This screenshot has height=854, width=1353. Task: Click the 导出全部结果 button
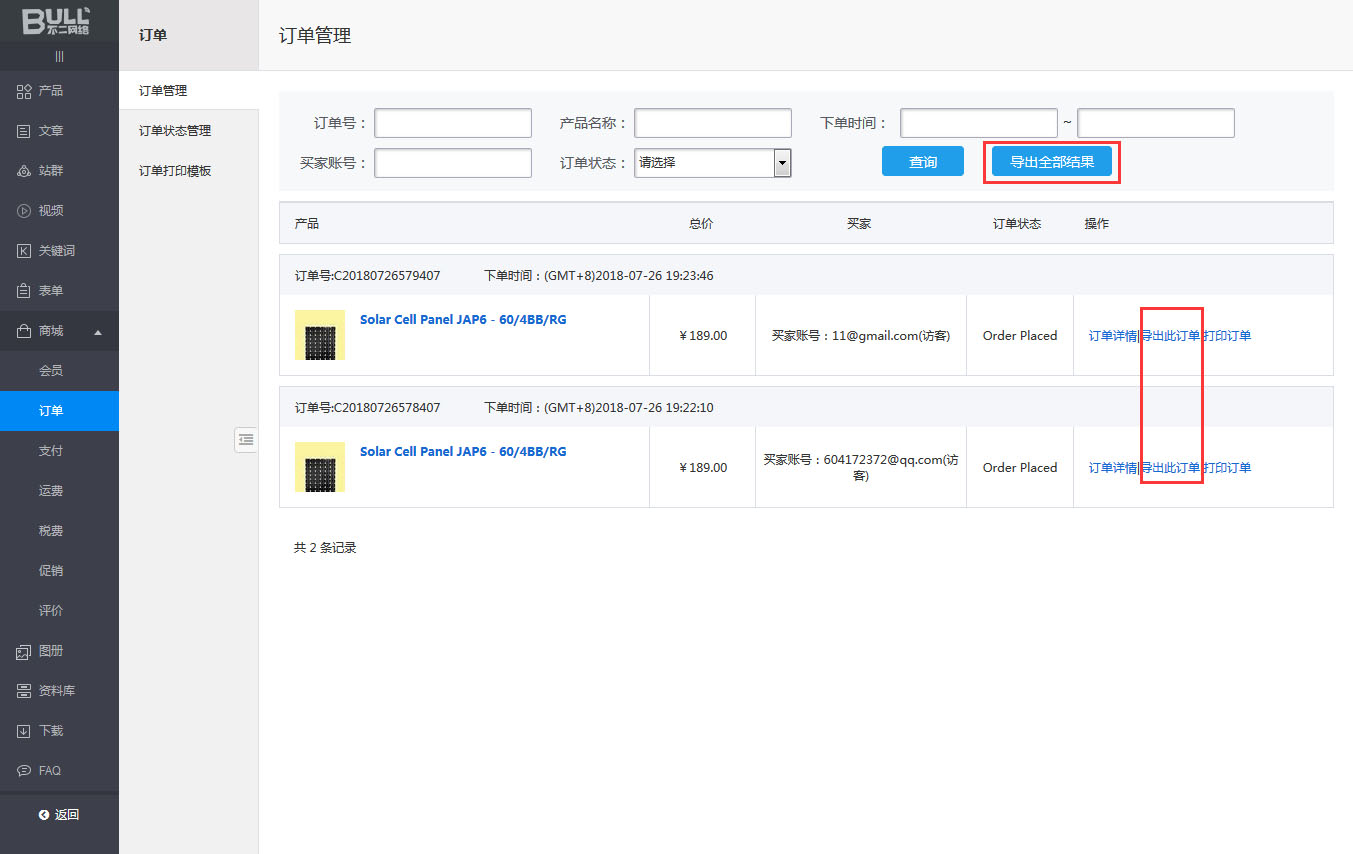click(1051, 162)
